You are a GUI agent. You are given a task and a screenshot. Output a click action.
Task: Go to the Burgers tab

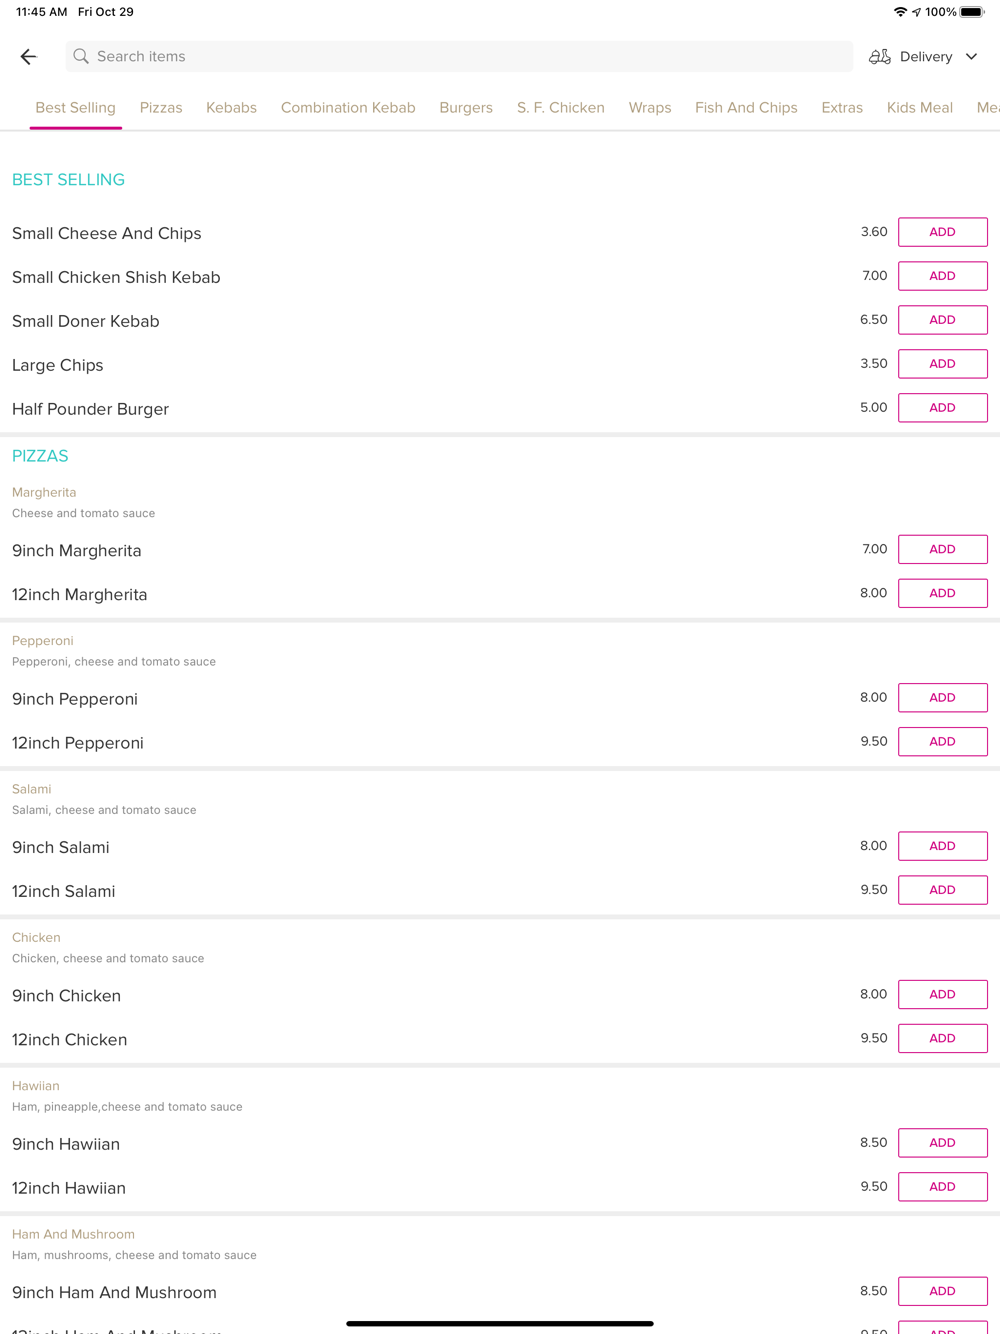[x=466, y=108]
